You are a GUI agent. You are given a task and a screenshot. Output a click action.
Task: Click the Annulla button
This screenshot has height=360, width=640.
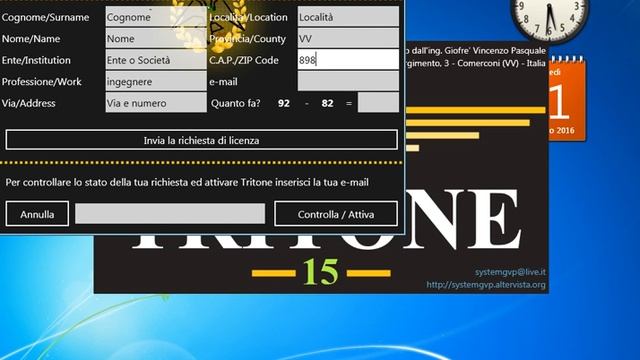[x=37, y=213]
